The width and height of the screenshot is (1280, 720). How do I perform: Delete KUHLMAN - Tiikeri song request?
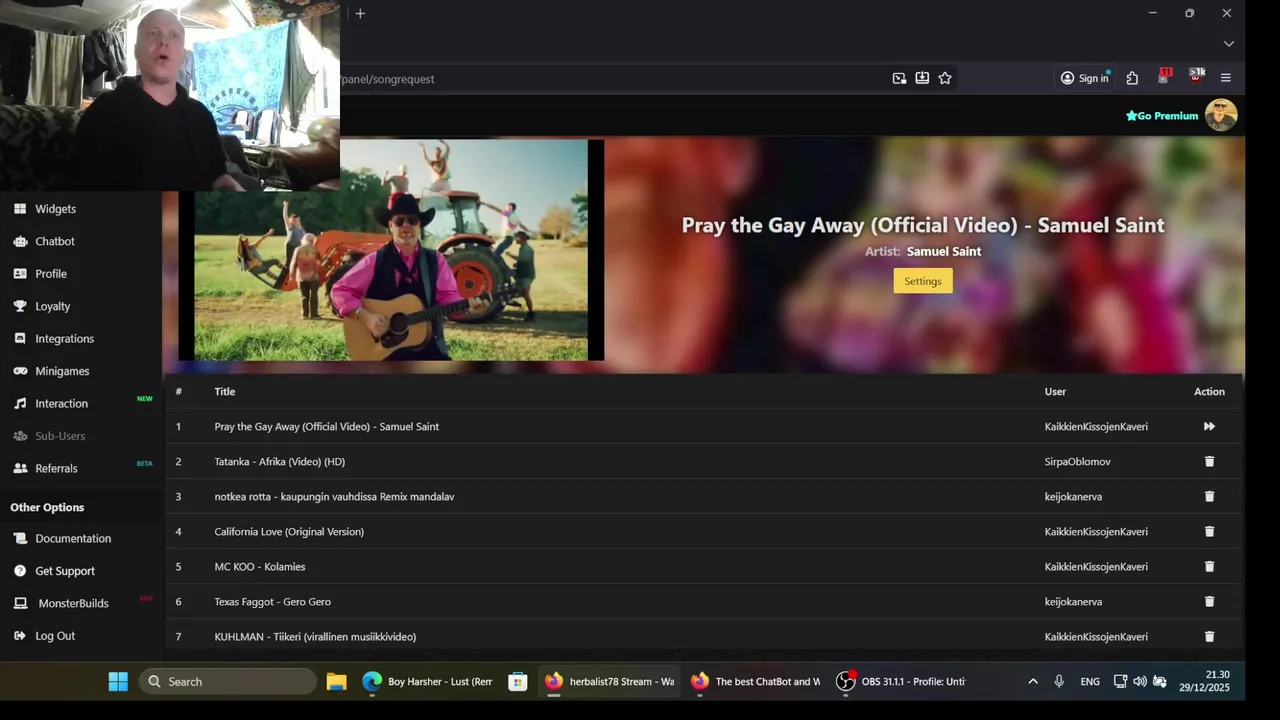click(1209, 636)
